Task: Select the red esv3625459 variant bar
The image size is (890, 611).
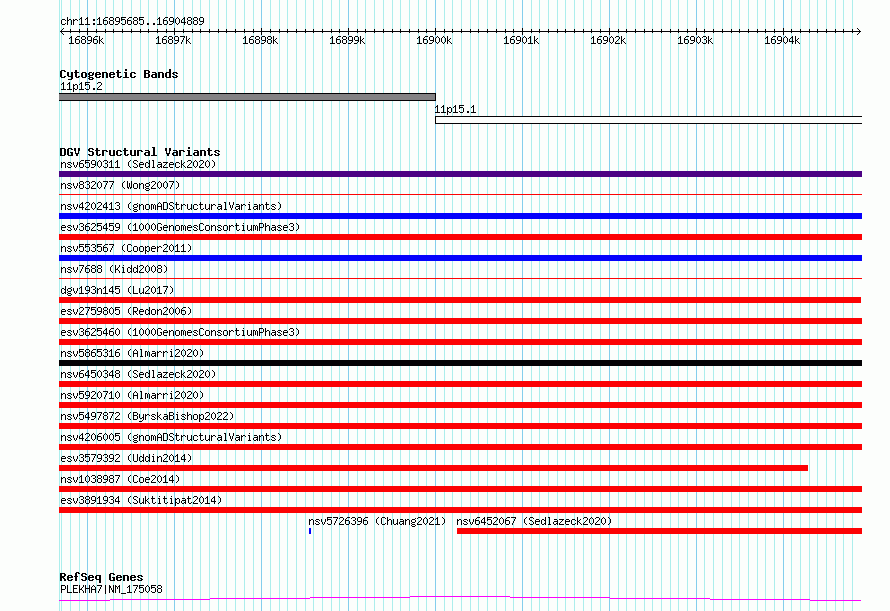Action: click(460, 237)
